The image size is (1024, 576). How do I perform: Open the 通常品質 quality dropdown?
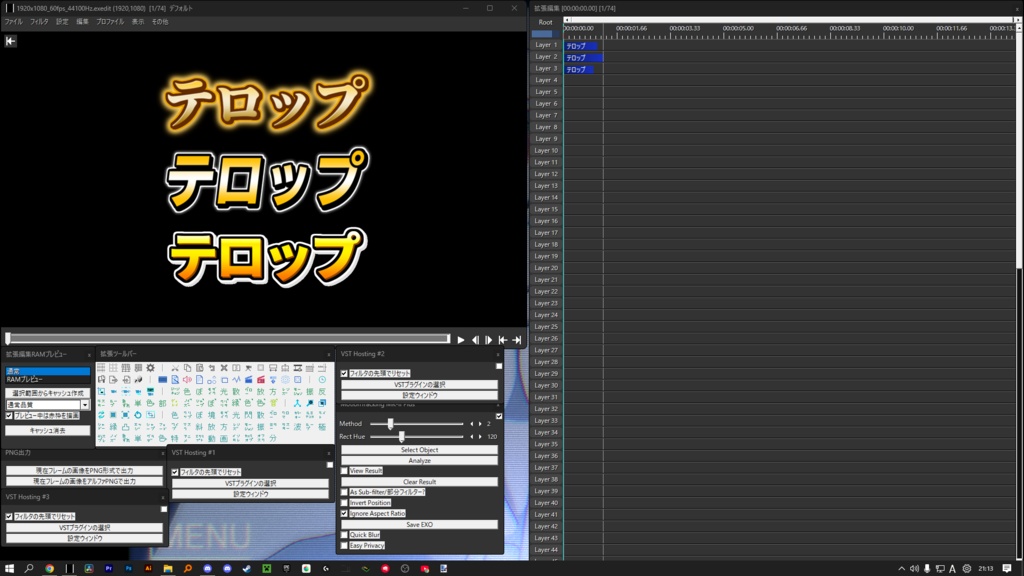tap(85, 405)
